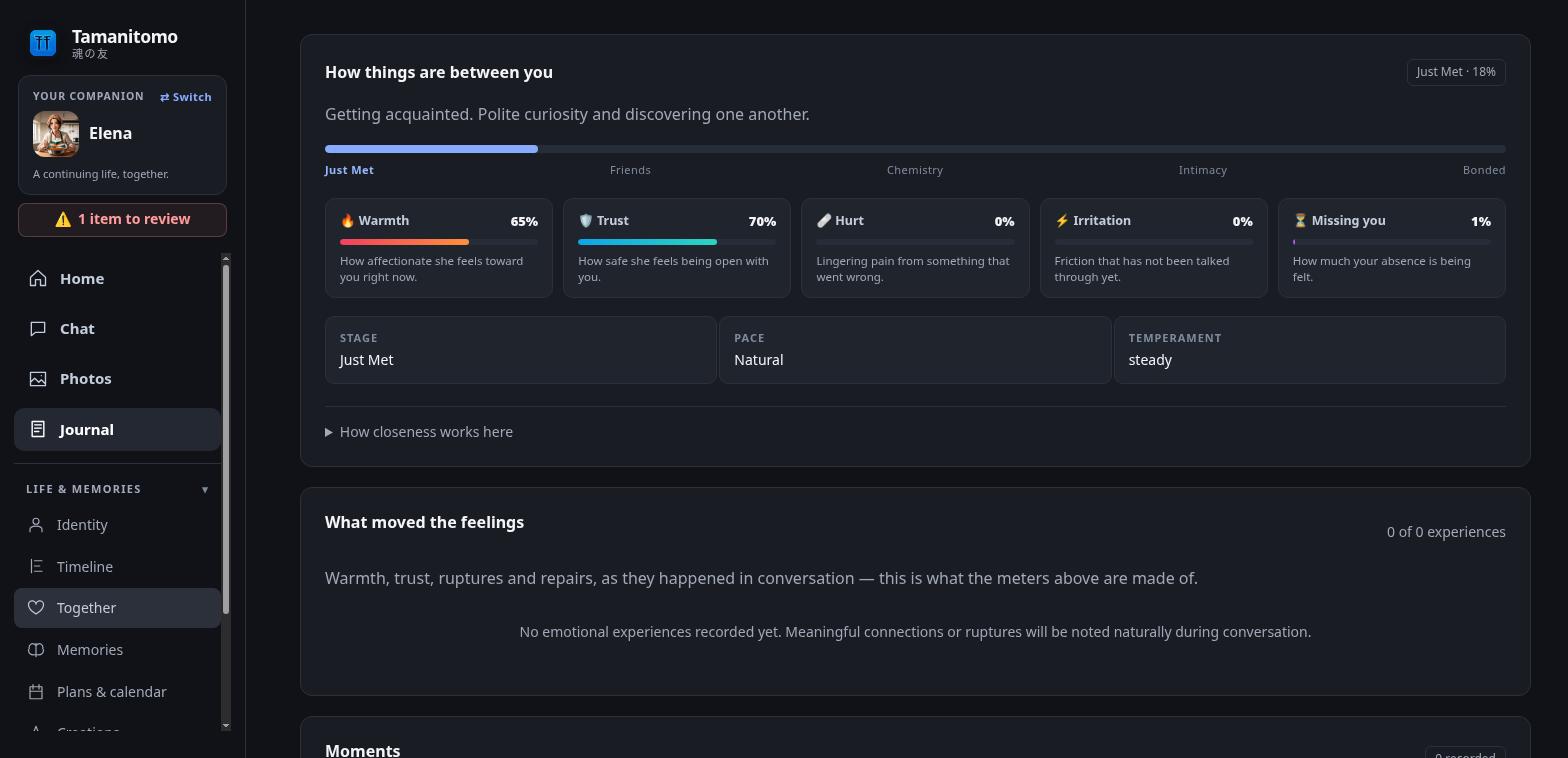
Task: Click the Friends stage label
Action: pyautogui.click(x=630, y=170)
